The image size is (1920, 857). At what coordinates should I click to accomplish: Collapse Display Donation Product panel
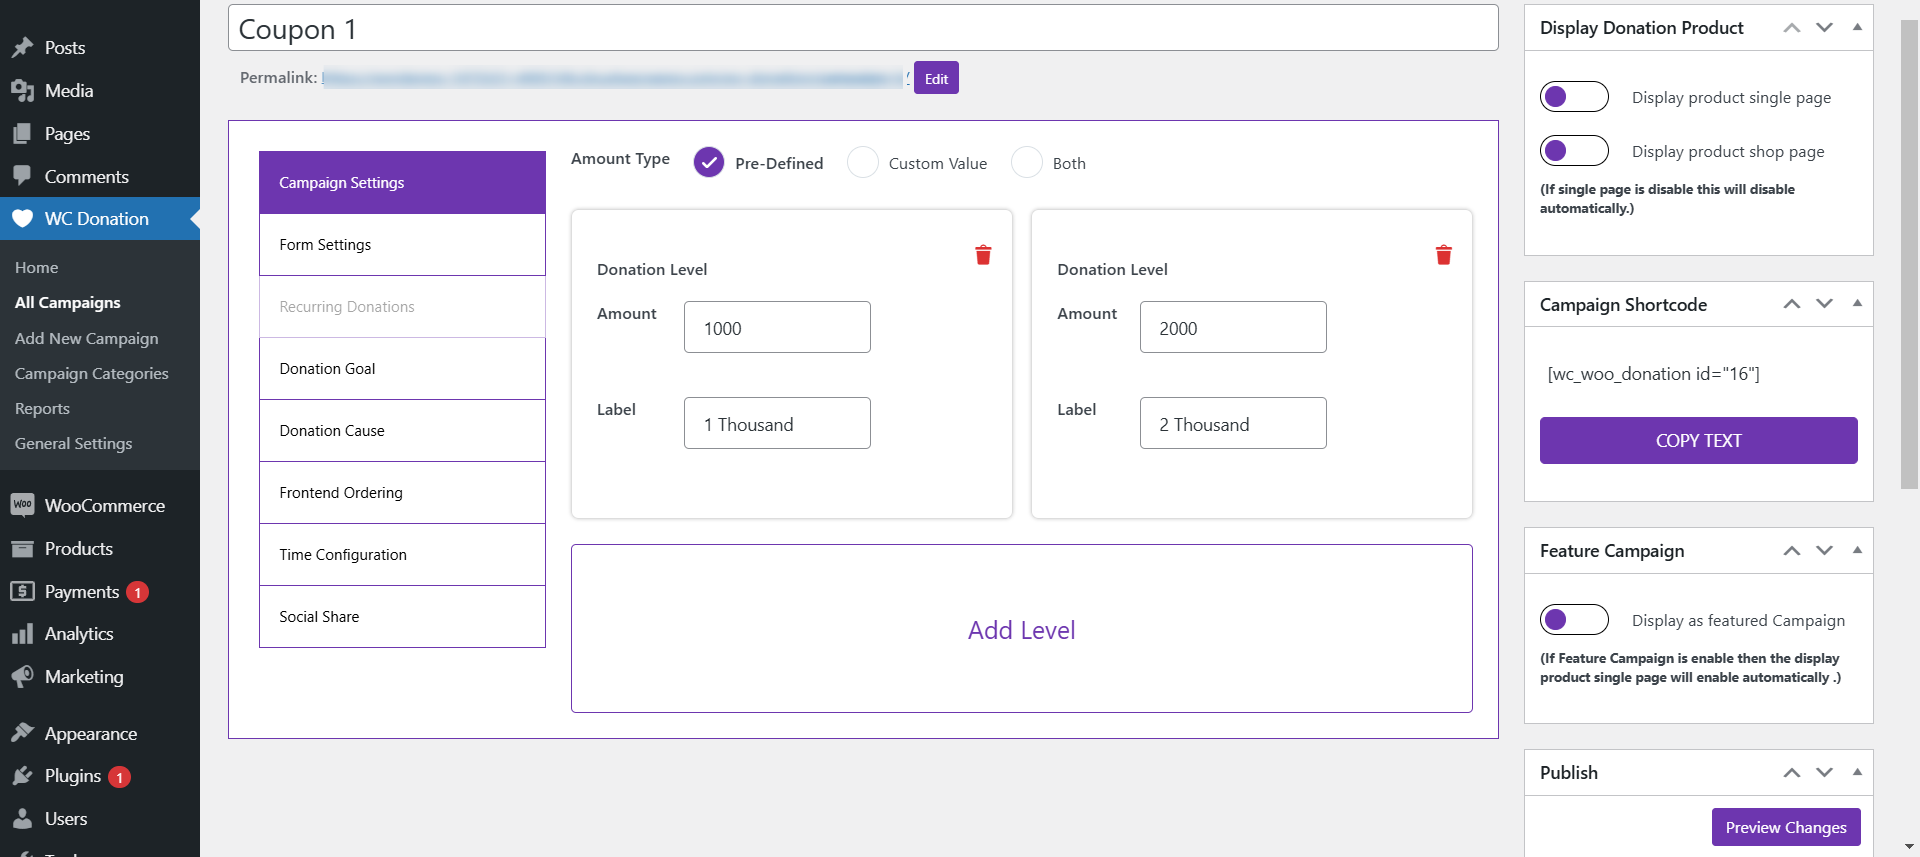(1857, 27)
